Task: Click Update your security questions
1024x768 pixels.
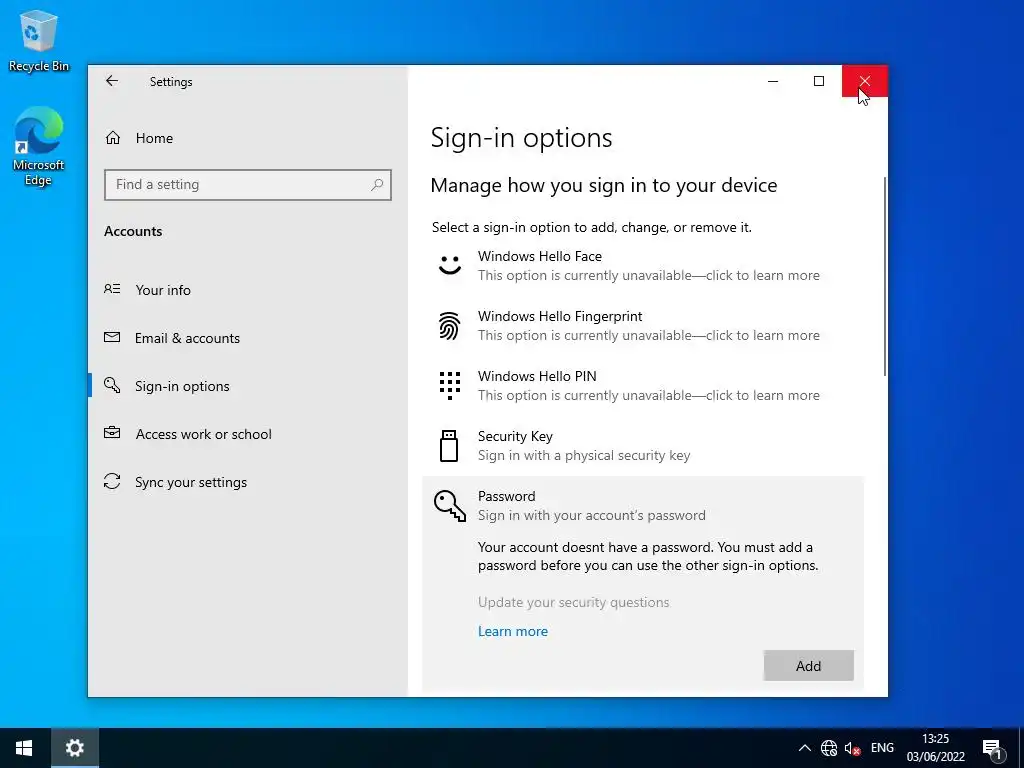Action: click(x=573, y=602)
